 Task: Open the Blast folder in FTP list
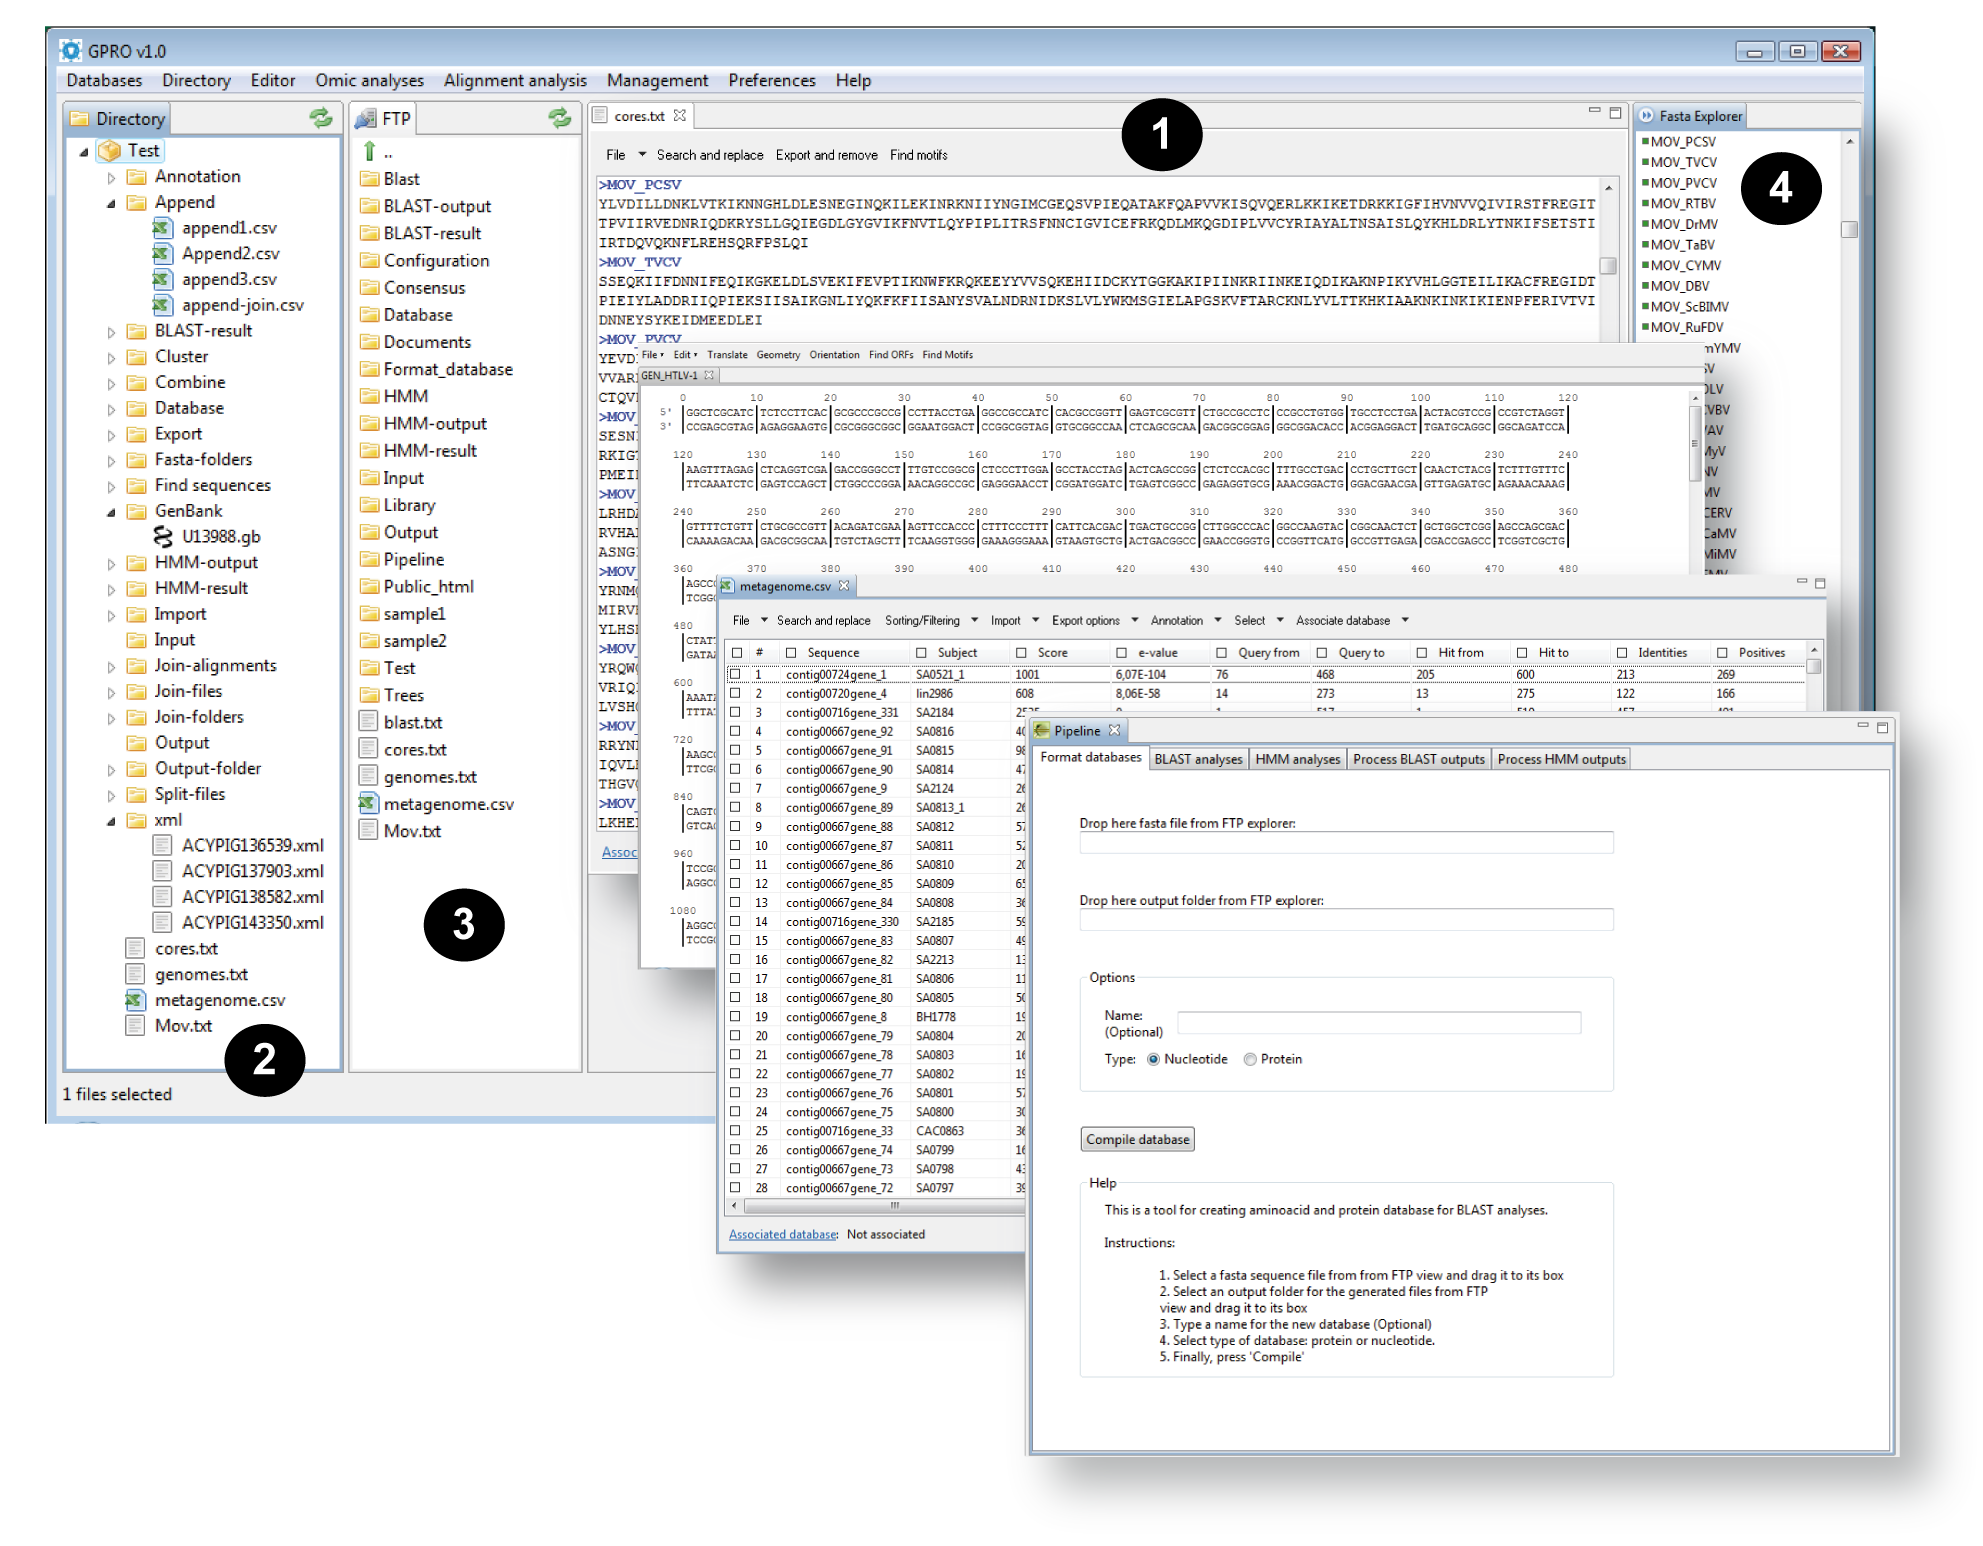pyautogui.click(x=401, y=179)
